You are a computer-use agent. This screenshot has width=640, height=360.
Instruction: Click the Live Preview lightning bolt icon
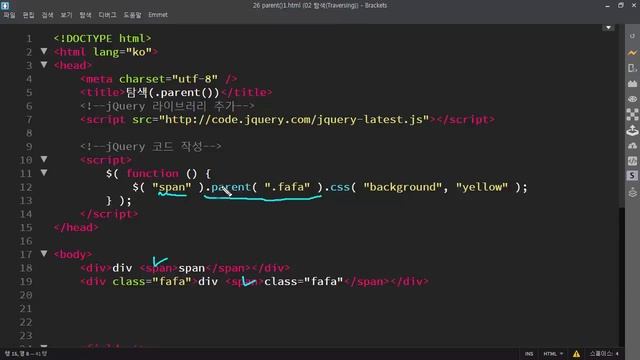[632, 53]
